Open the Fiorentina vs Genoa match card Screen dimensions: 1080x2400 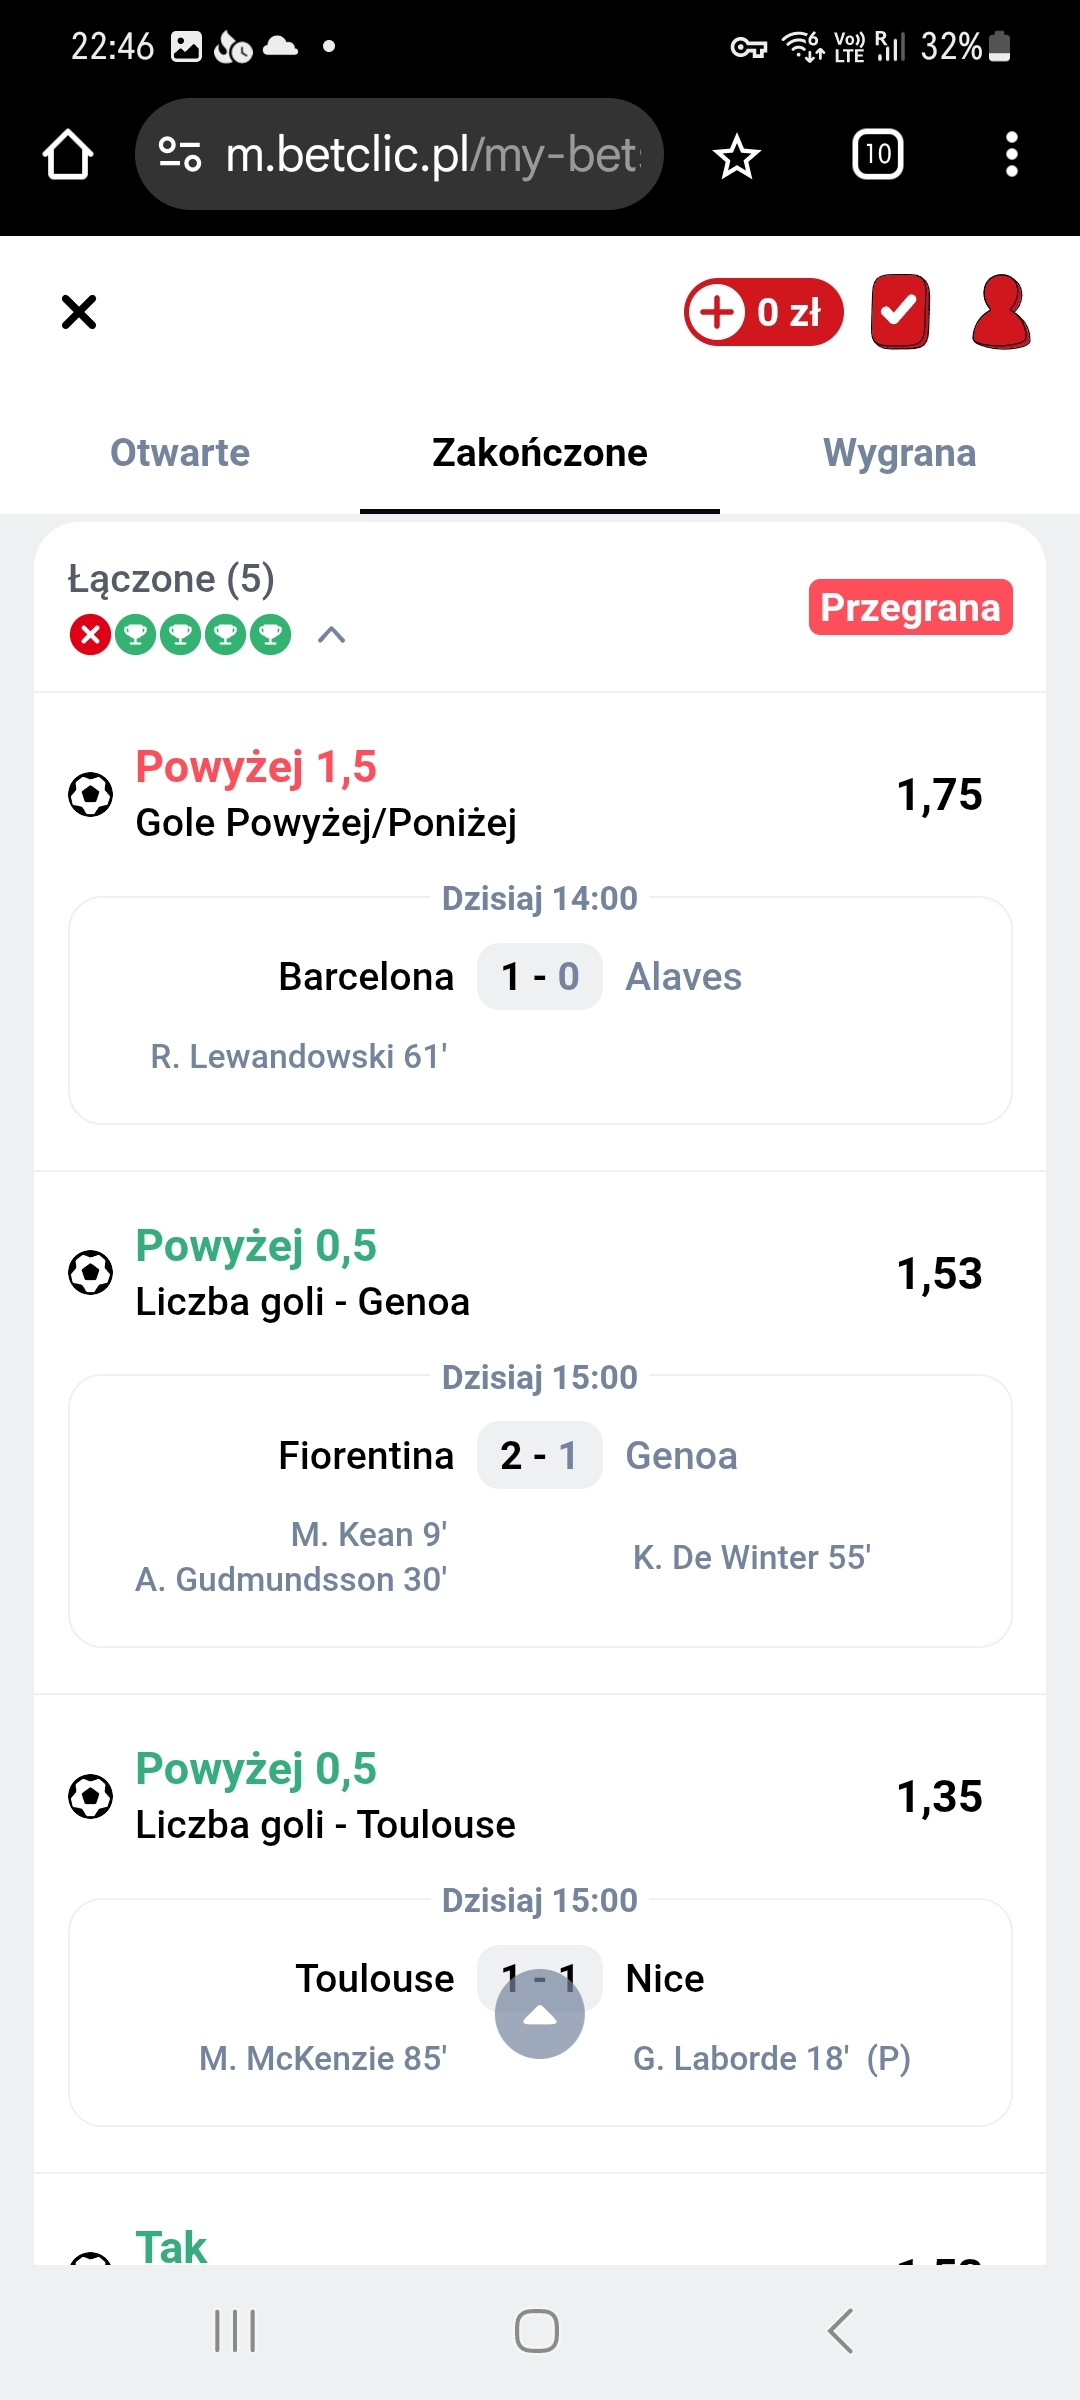[x=540, y=1510]
